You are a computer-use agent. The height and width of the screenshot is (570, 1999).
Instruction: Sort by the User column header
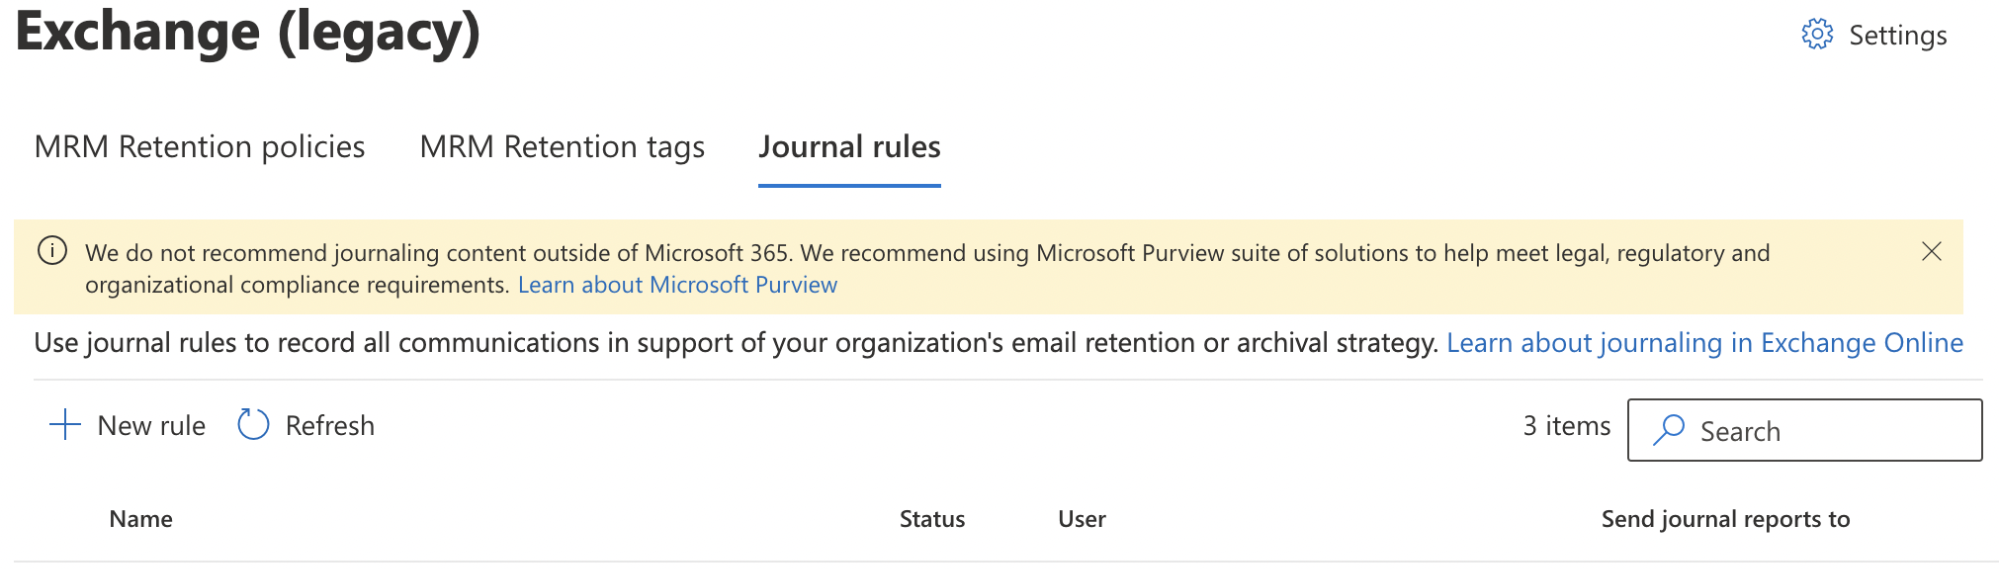pos(1082,519)
